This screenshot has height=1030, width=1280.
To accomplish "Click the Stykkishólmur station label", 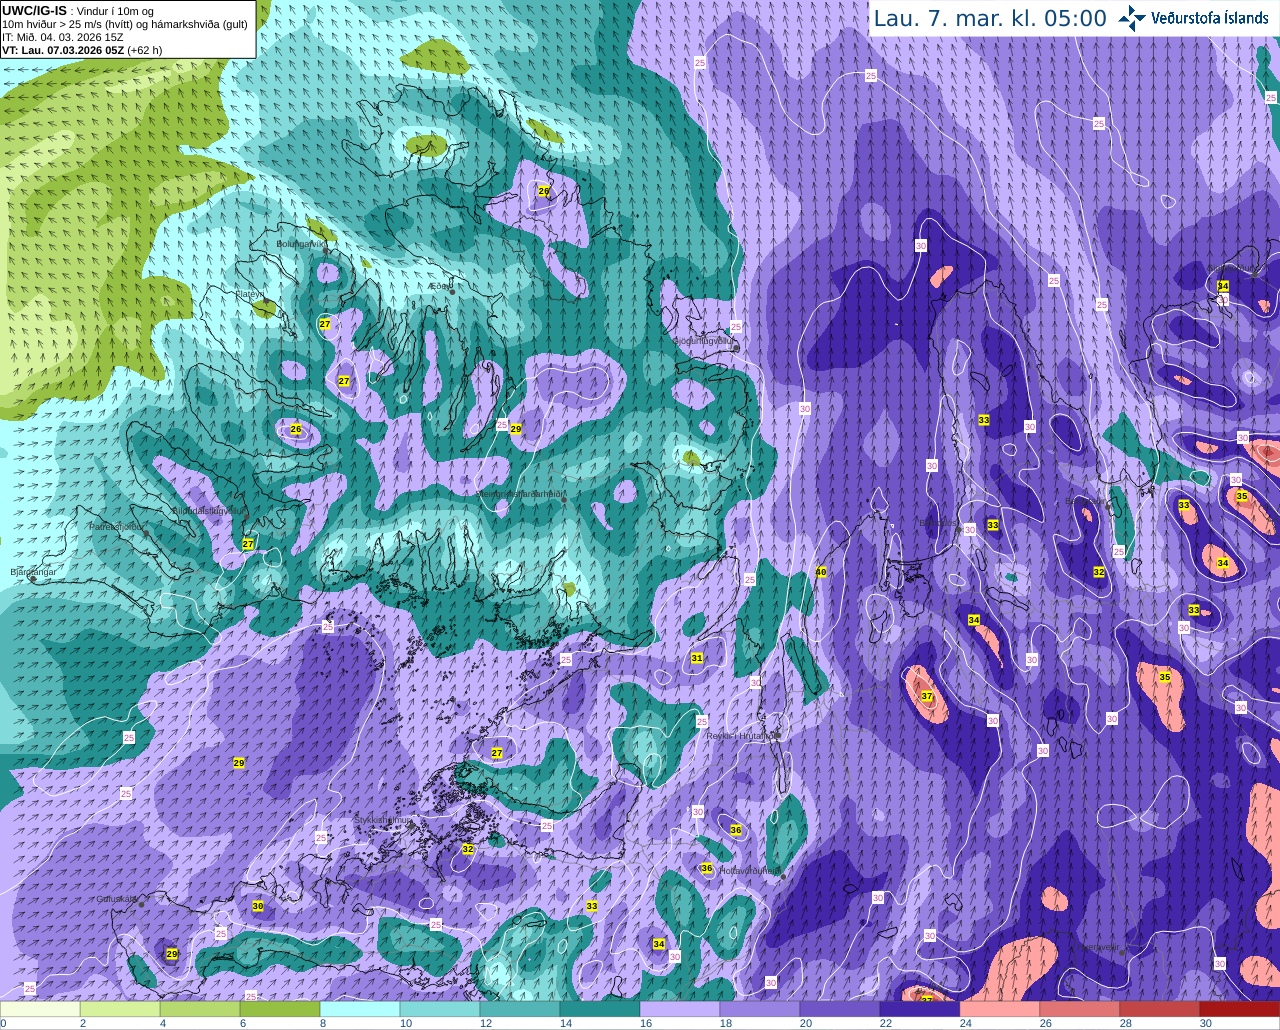I will tap(383, 820).
